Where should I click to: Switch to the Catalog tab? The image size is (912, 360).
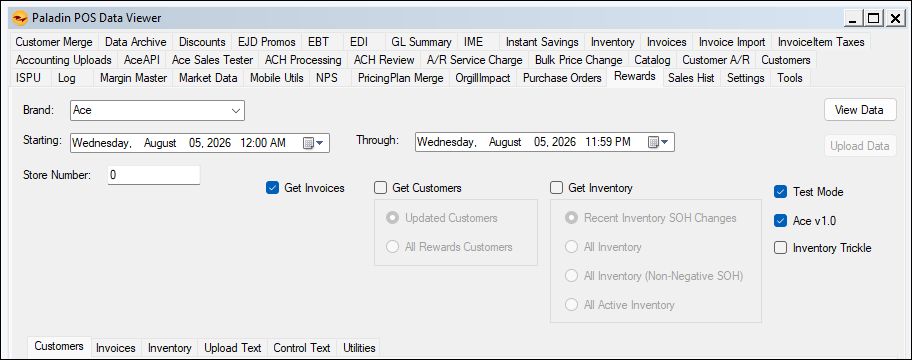[x=652, y=60]
